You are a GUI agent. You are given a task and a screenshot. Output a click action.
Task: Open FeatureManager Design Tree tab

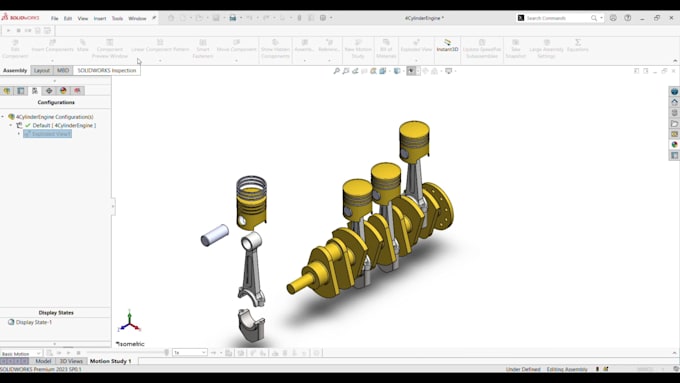7,91
